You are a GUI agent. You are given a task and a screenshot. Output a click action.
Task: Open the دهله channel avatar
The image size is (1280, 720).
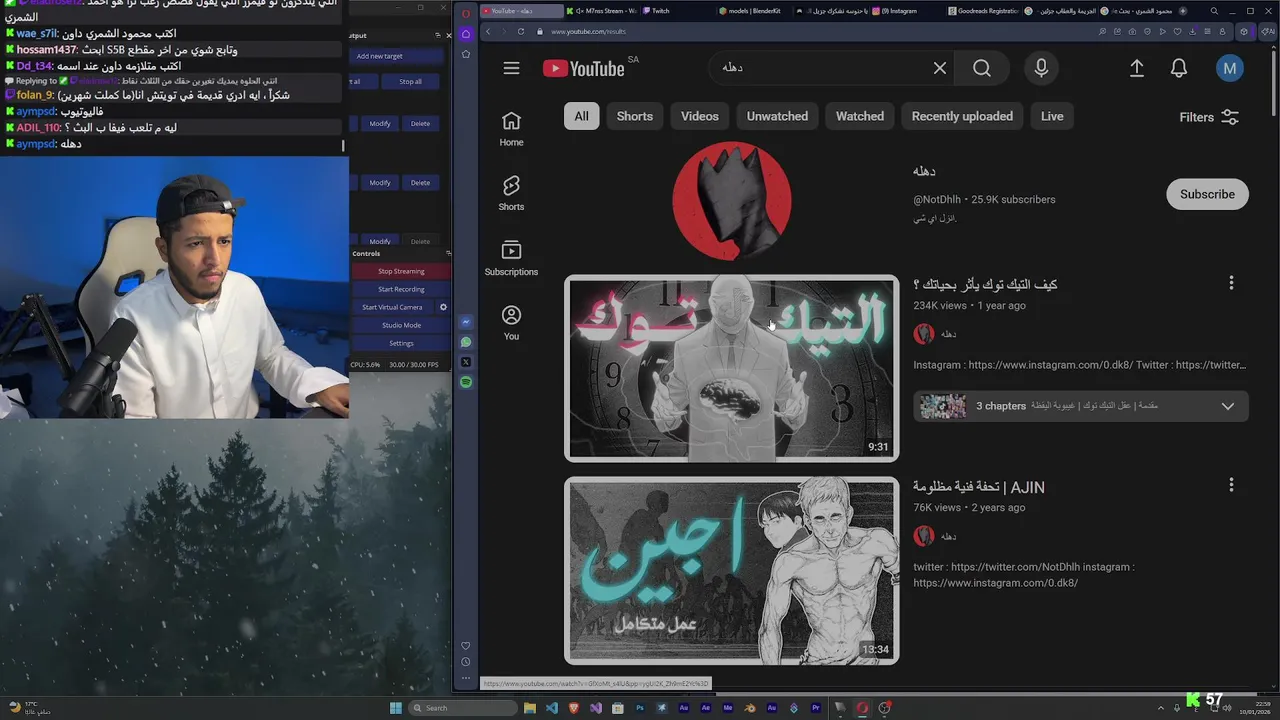point(732,200)
